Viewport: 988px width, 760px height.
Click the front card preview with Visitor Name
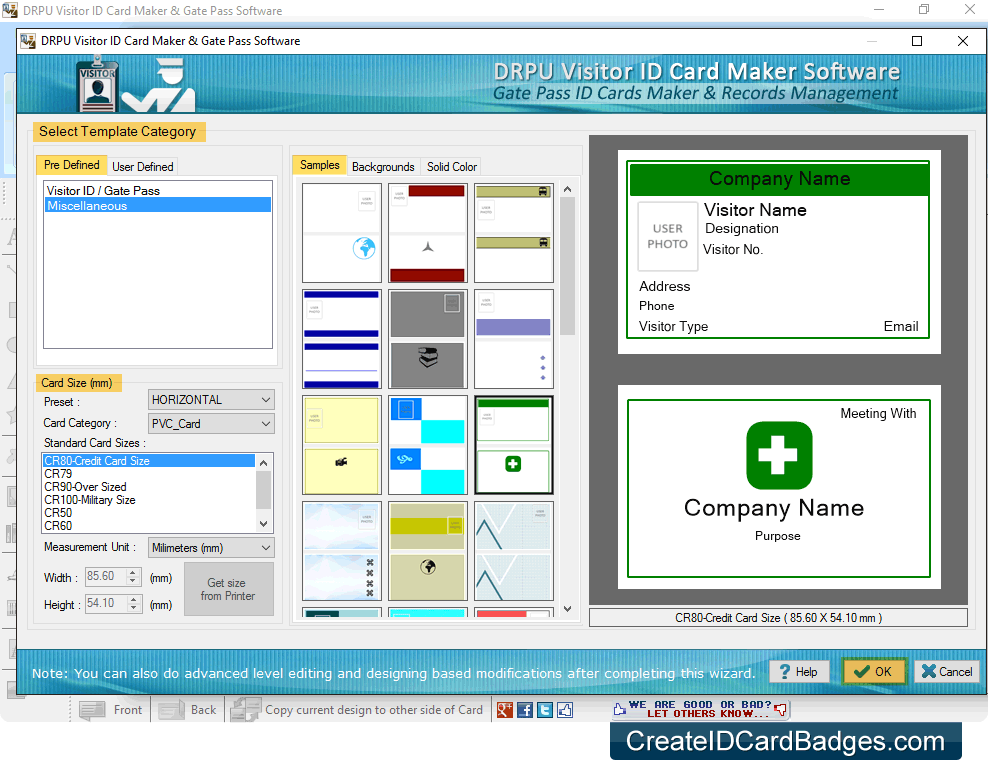778,250
